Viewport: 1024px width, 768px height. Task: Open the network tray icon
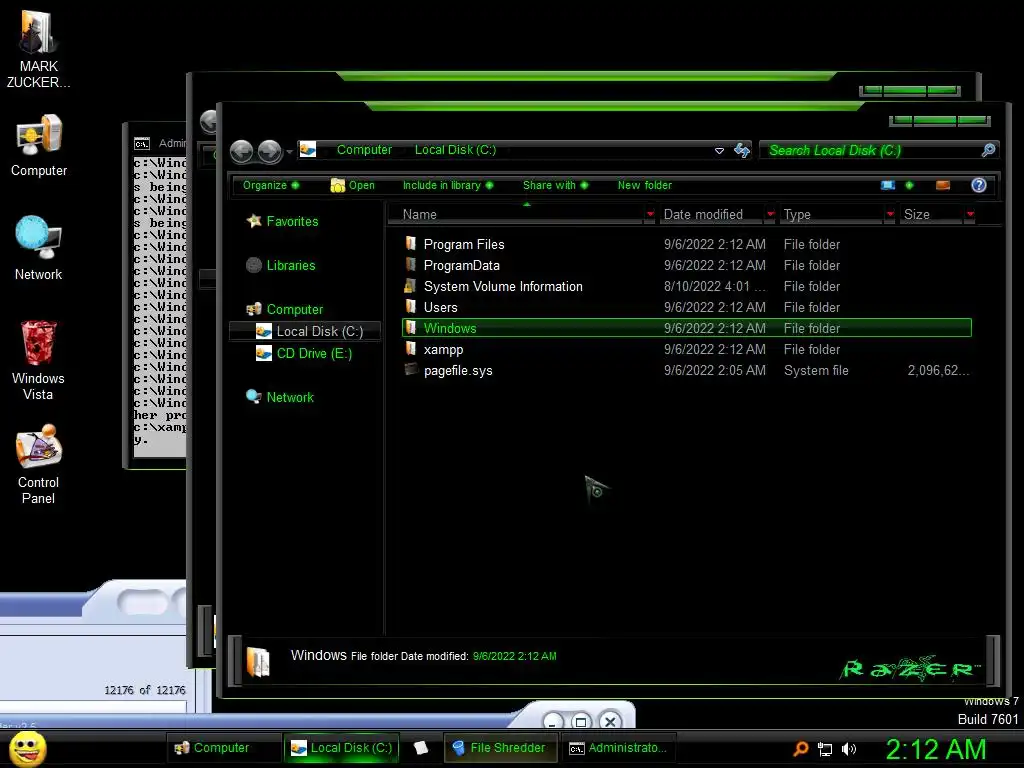(825, 749)
